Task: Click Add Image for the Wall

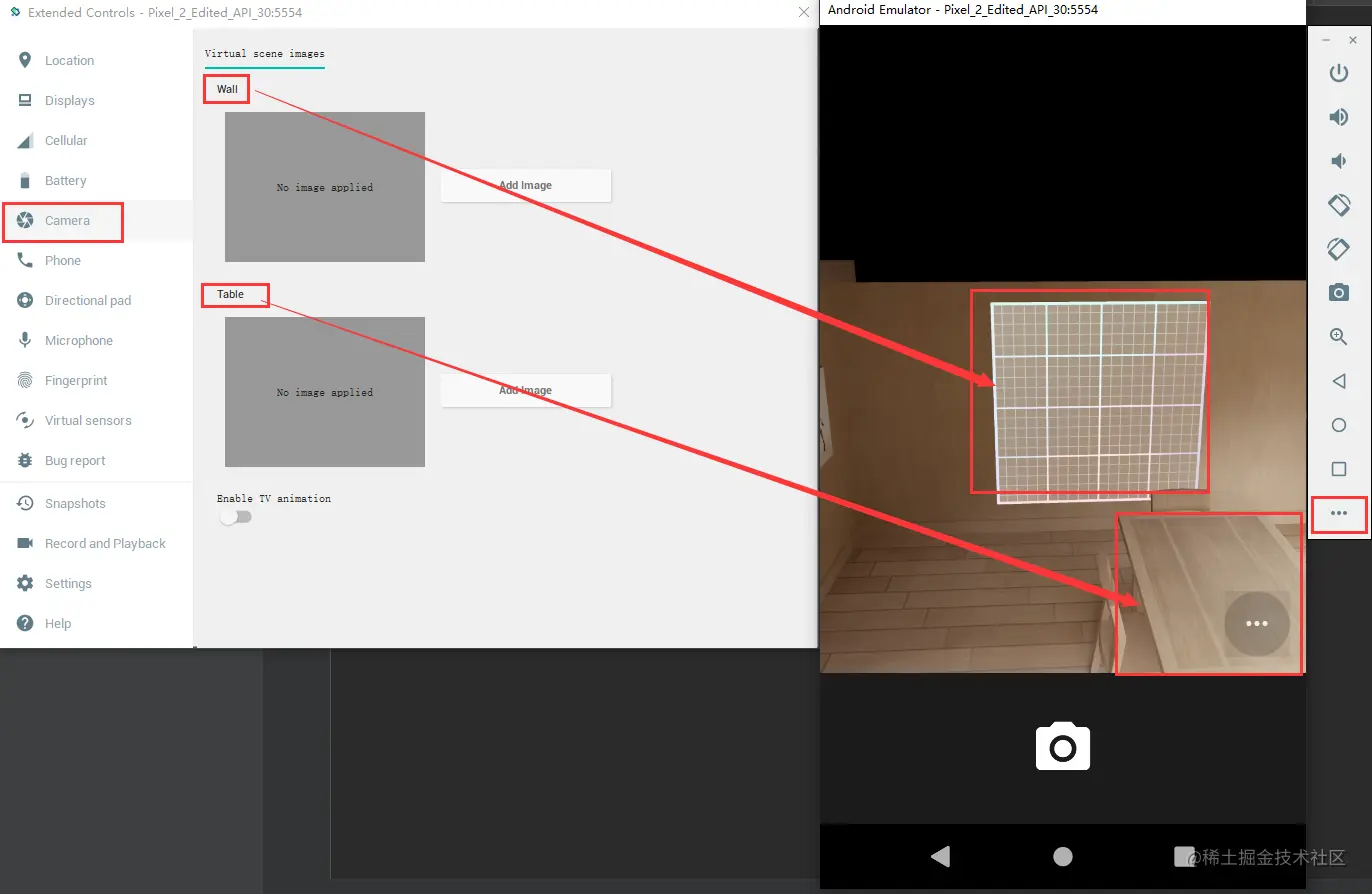Action: point(525,185)
